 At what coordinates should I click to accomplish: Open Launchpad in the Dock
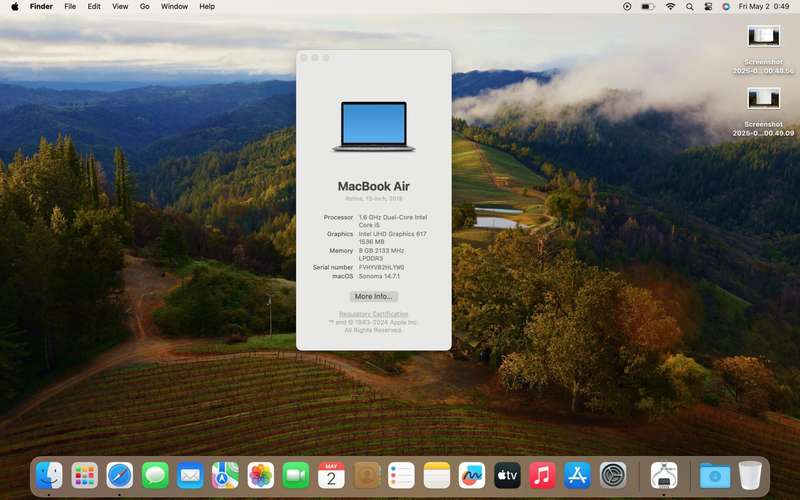click(85, 476)
